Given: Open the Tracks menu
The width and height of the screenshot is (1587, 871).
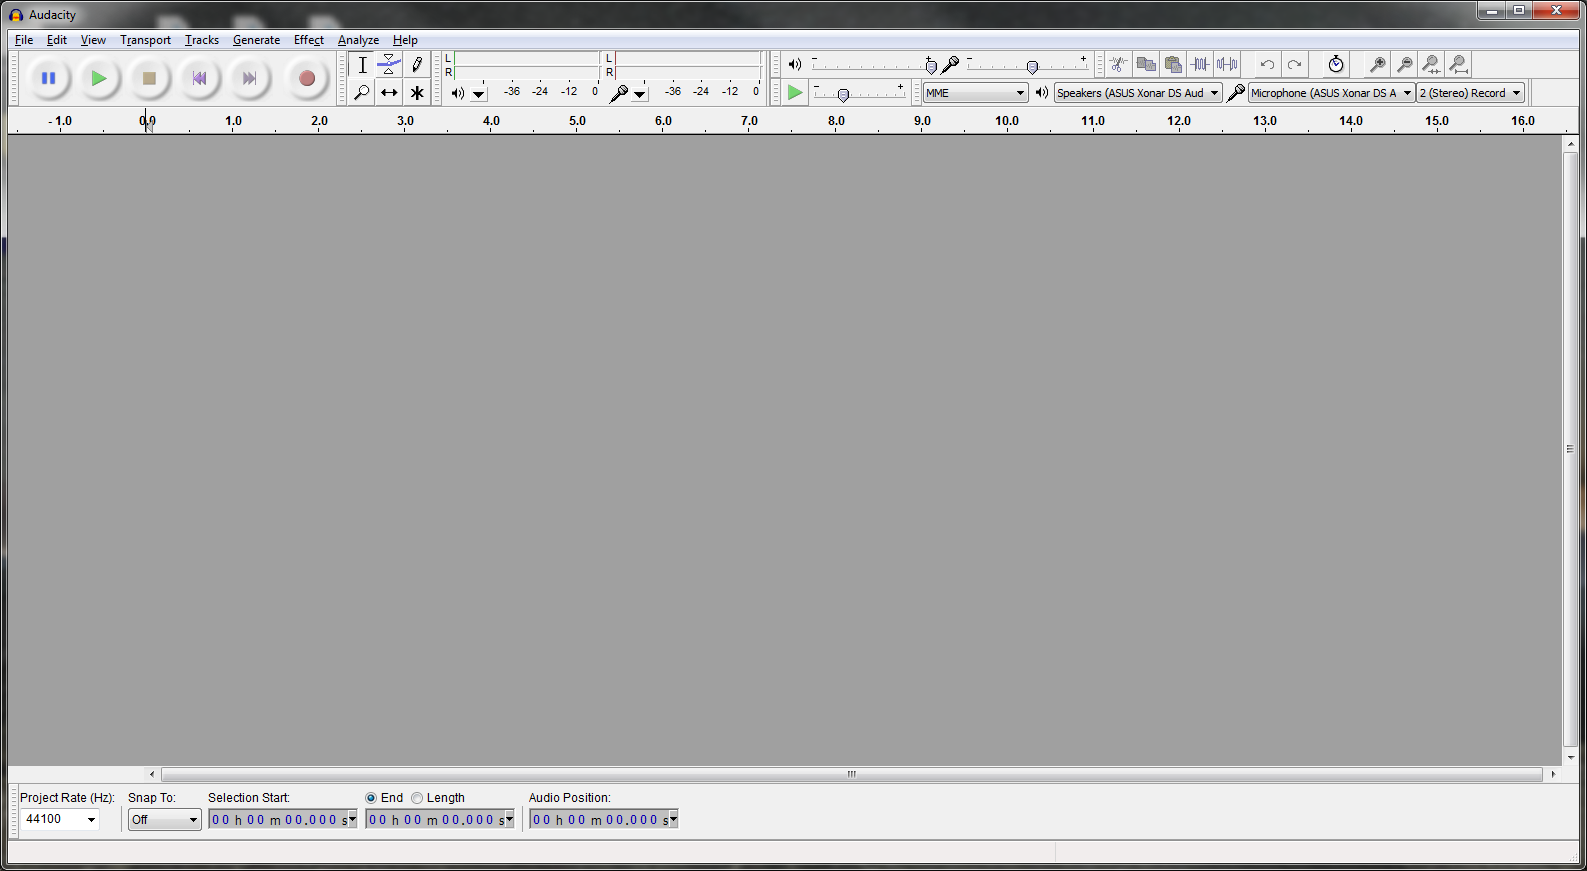Looking at the screenshot, I should point(202,40).
